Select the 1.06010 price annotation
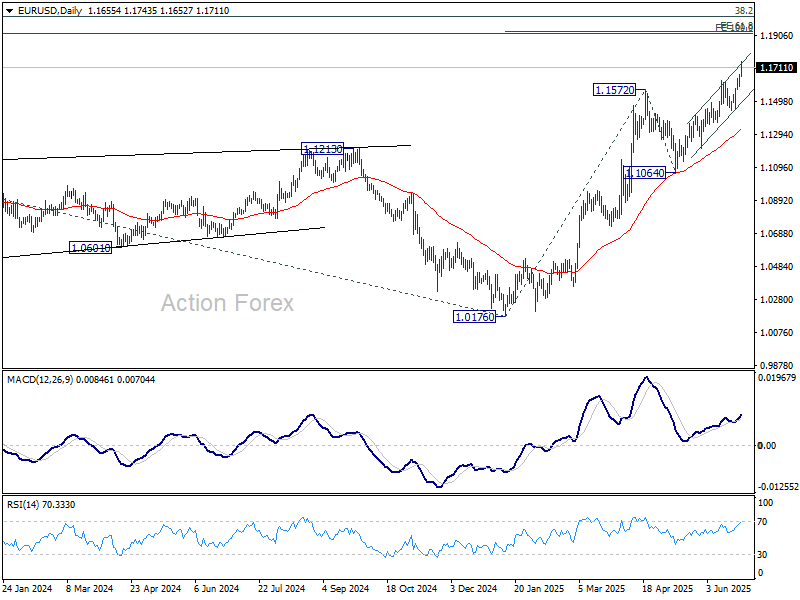This screenshot has width=800, height=600. click(x=90, y=247)
